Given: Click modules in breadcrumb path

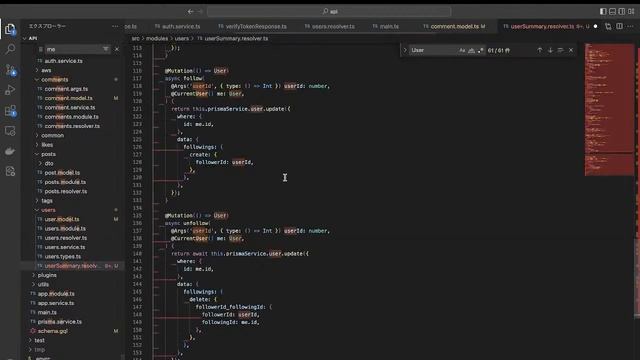Looking at the screenshot, I should [x=157, y=38].
